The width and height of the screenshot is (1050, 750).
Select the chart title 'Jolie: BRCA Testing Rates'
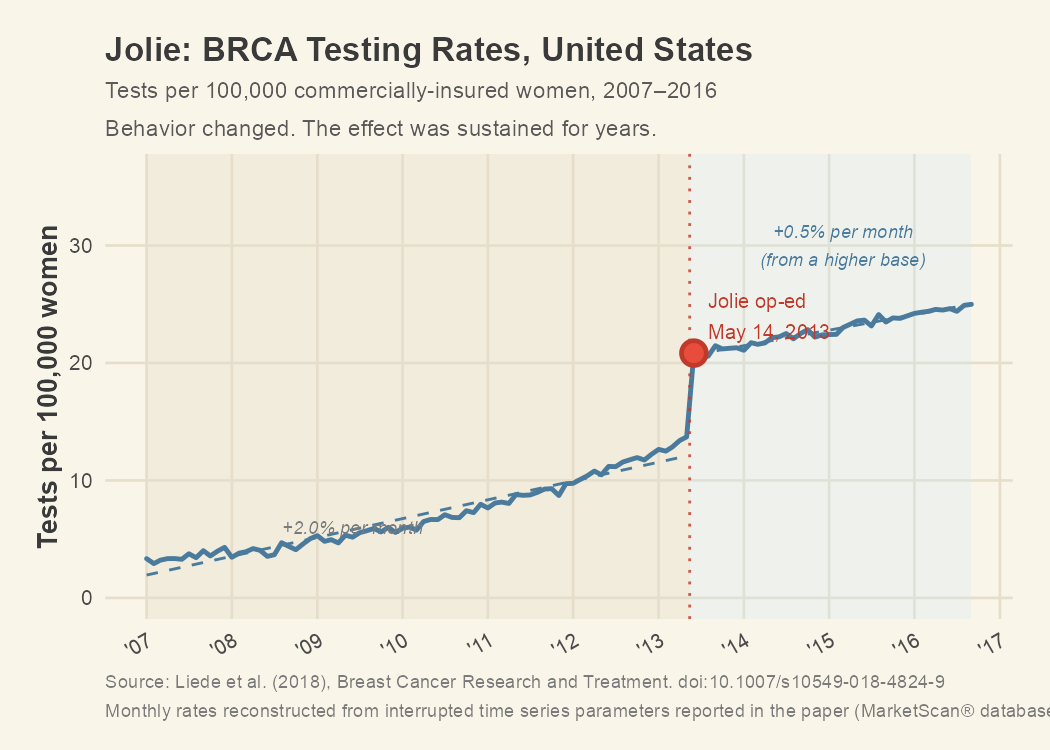[318, 50]
